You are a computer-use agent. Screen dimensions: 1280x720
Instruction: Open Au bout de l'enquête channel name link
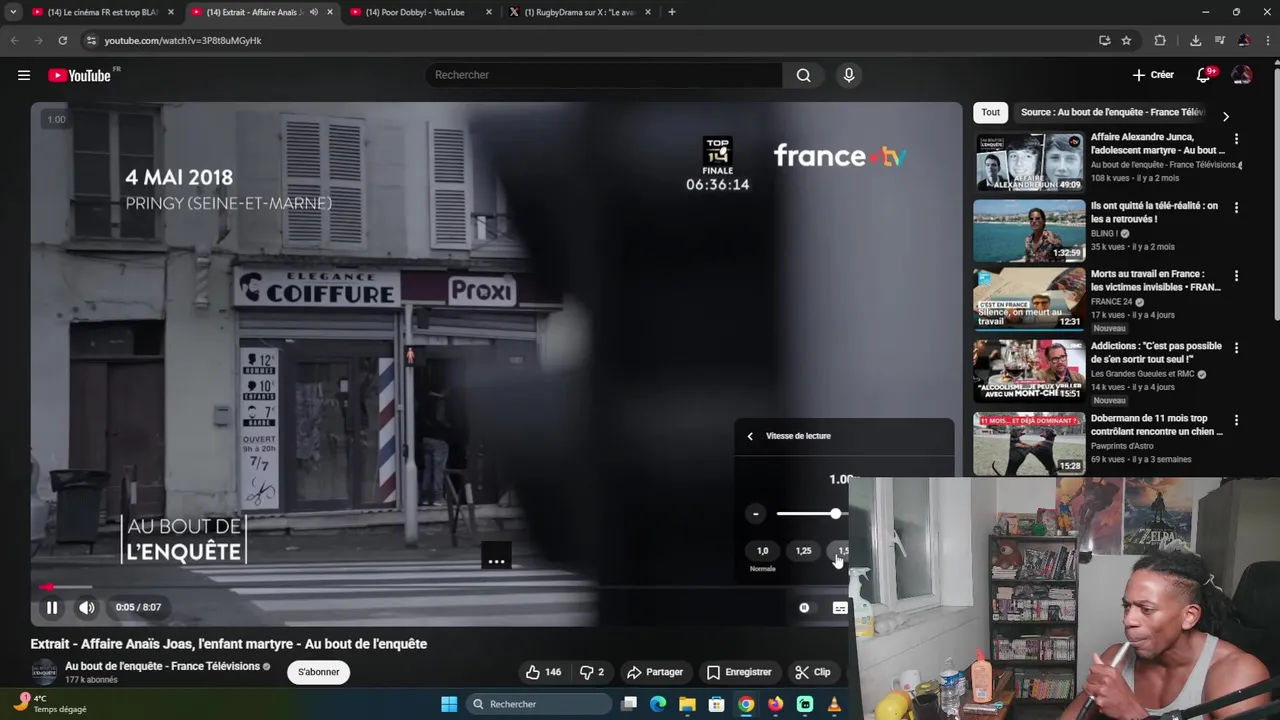[162, 666]
